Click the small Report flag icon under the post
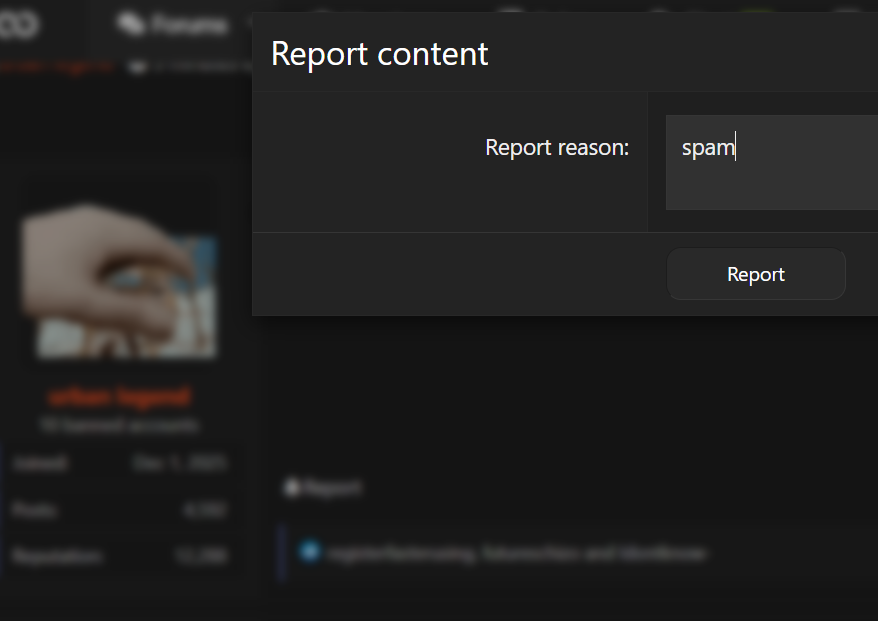Viewport: 878px width, 621px height. pyautogui.click(x=292, y=488)
